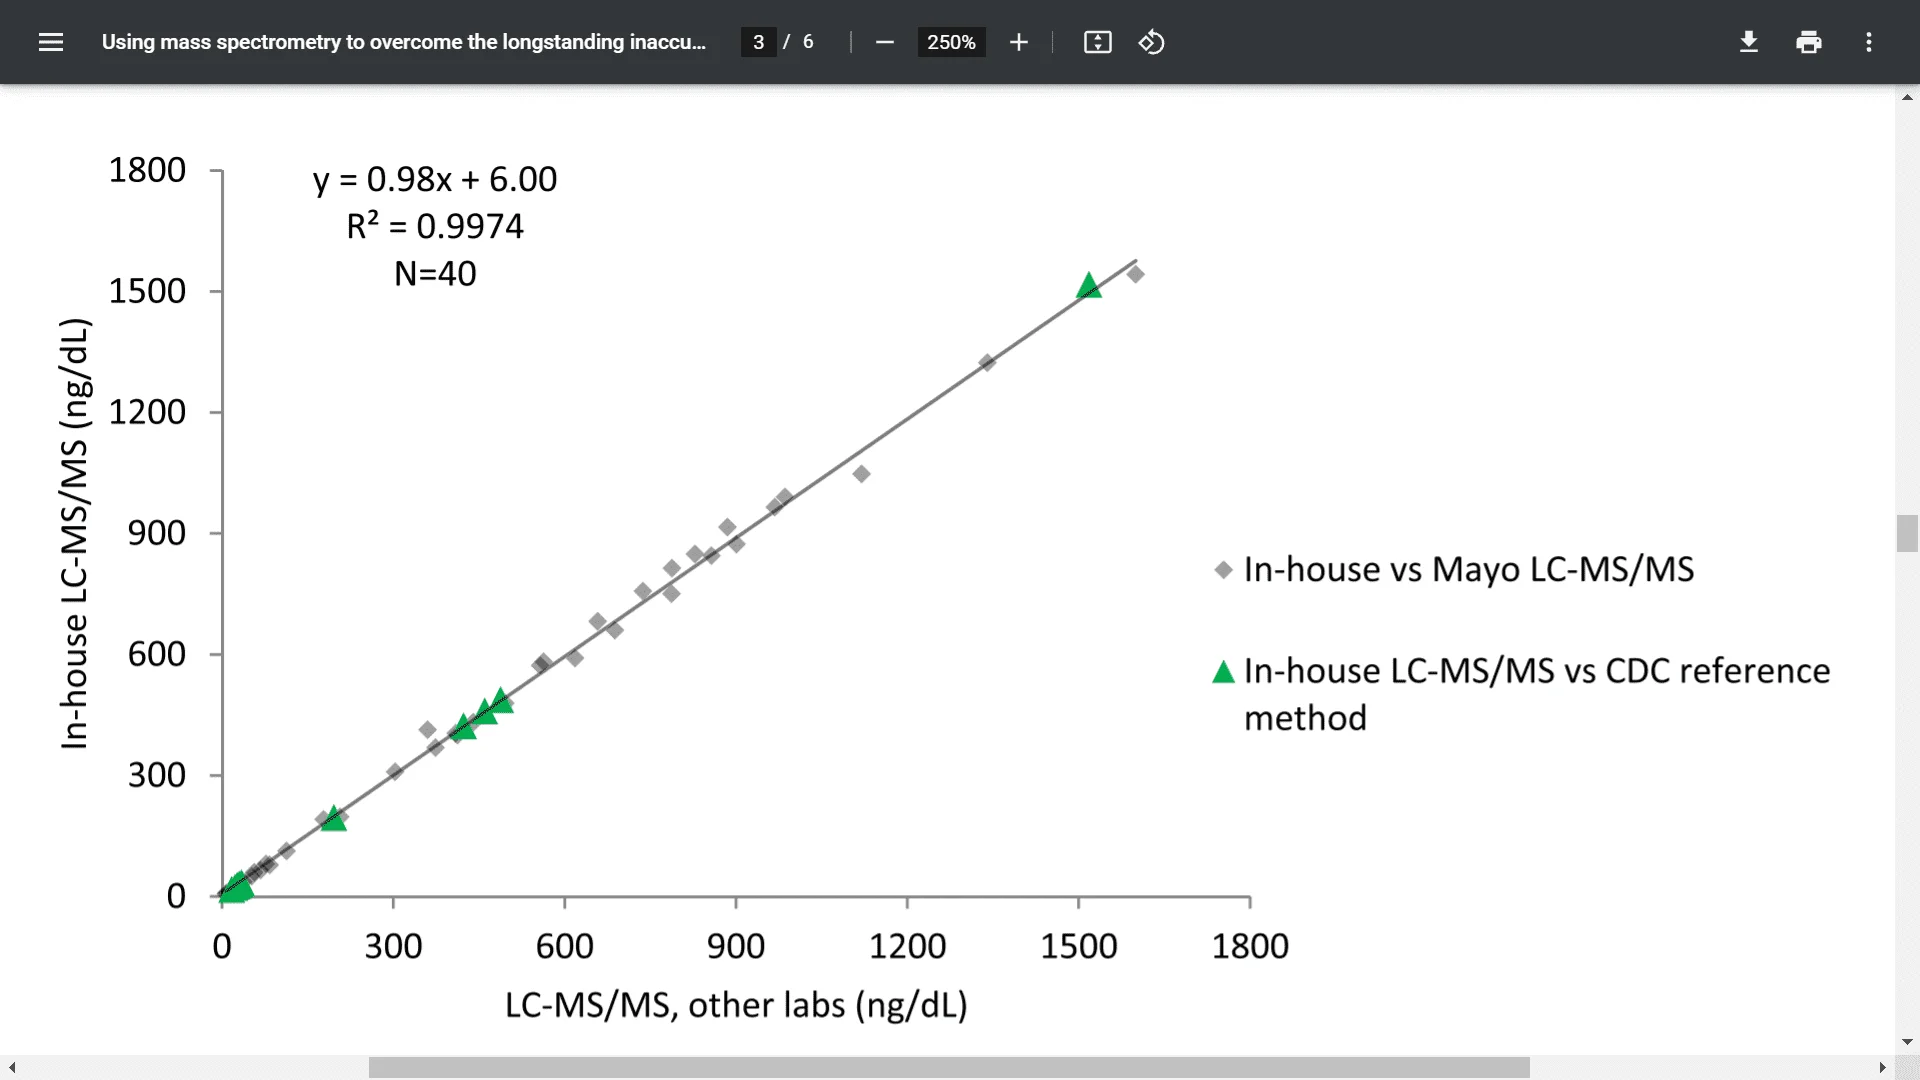Image resolution: width=1920 pixels, height=1080 pixels.
Task: Click the total page count 6
Action: [x=808, y=42]
